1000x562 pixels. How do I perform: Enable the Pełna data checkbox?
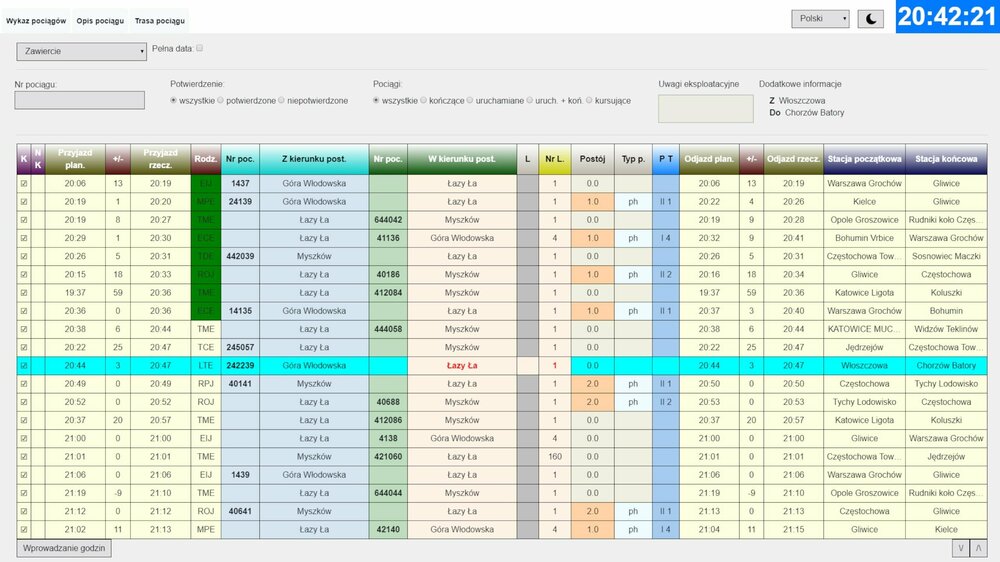200,48
